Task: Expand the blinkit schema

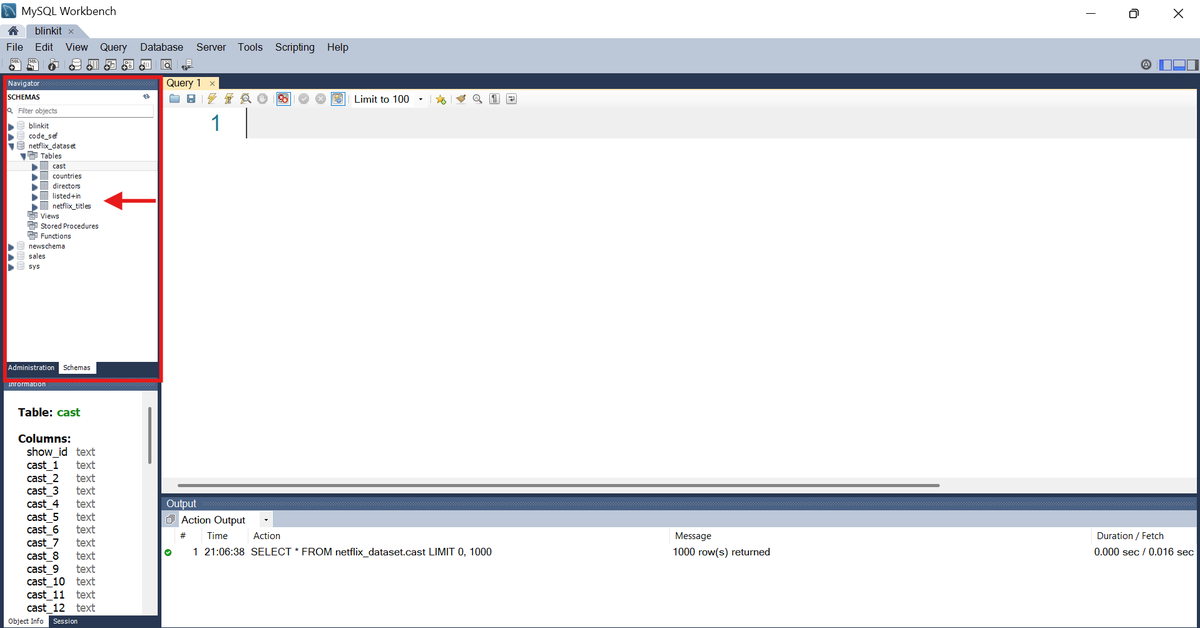Action: 11,126
